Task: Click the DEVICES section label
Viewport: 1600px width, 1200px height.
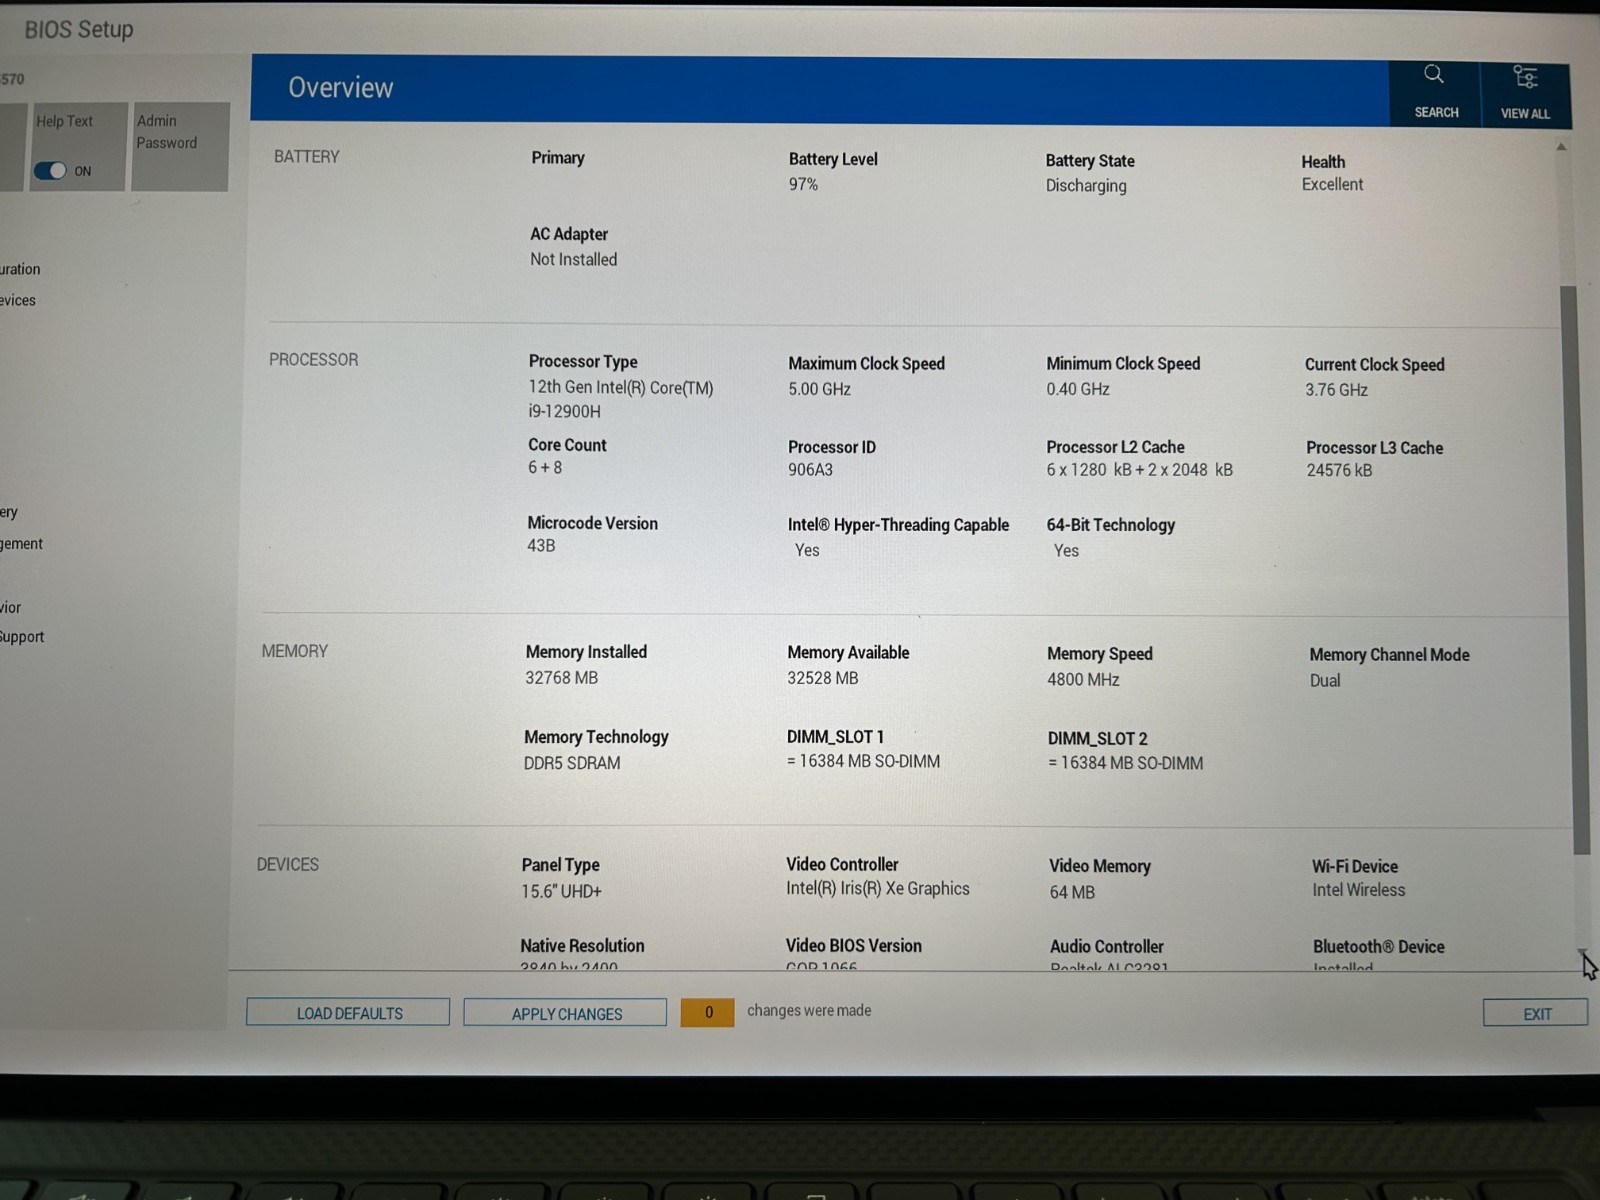Action: (x=288, y=865)
